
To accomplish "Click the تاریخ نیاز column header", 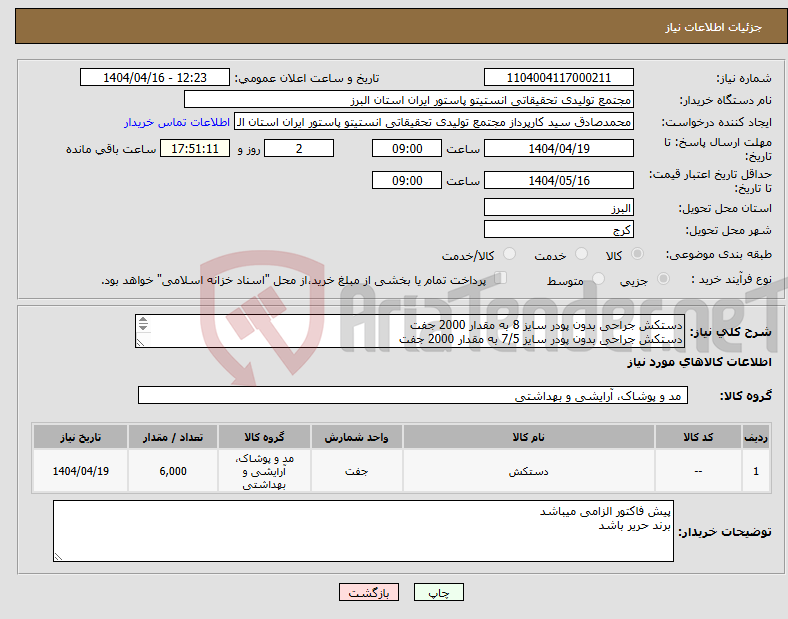I will 80,437.
